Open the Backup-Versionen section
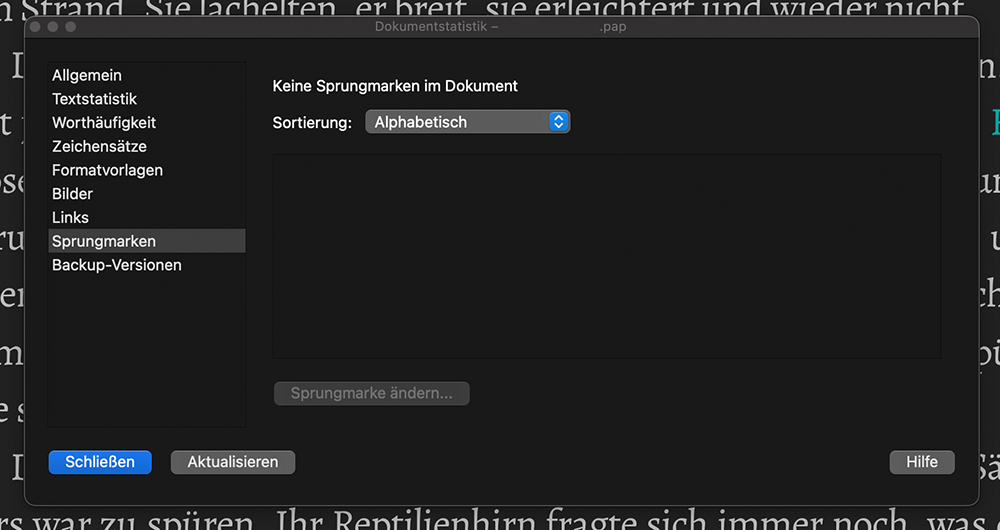Screen dimensions: 1000x530 pyautogui.click(x=117, y=265)
